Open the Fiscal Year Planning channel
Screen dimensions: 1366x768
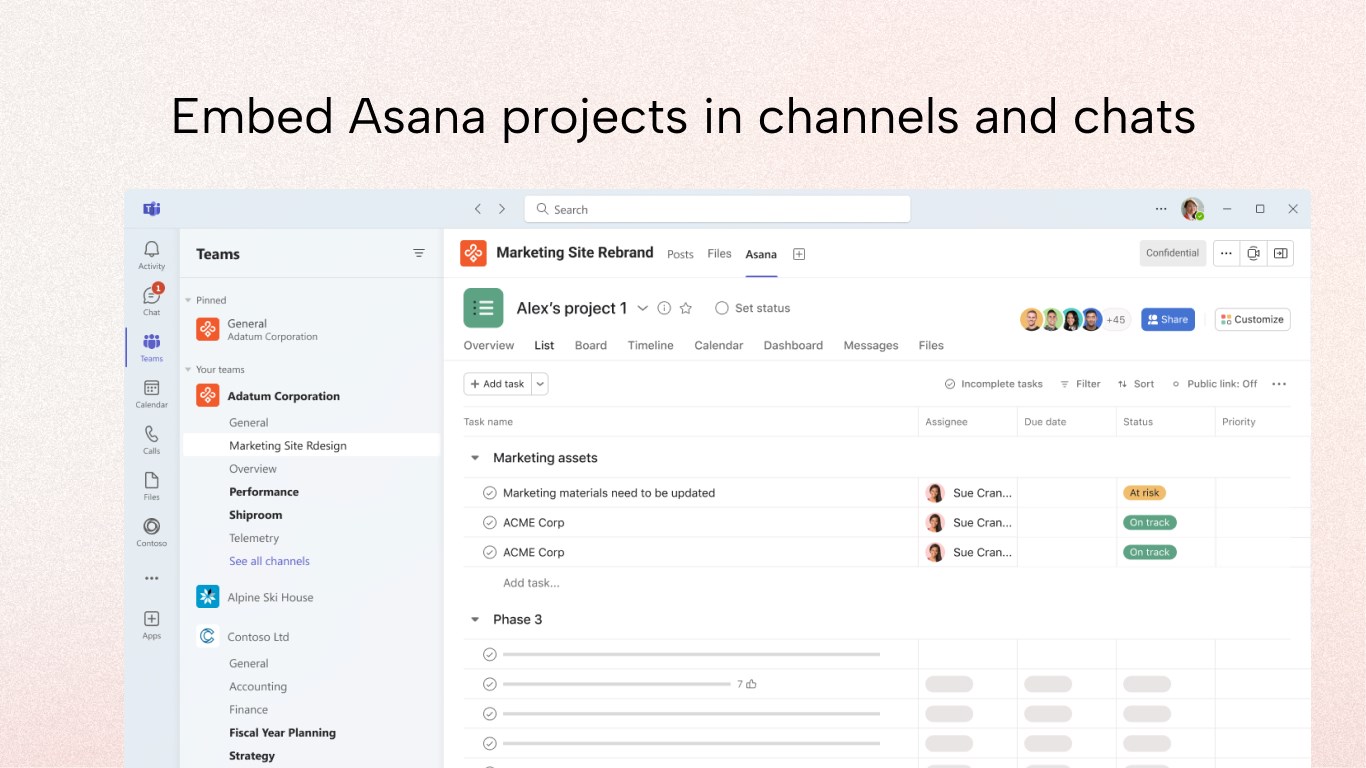coord(282,733)
